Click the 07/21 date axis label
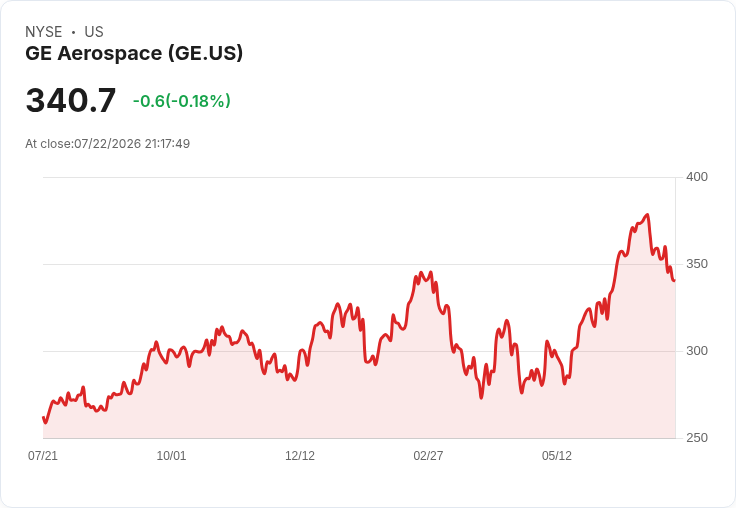 click(43, 456)
